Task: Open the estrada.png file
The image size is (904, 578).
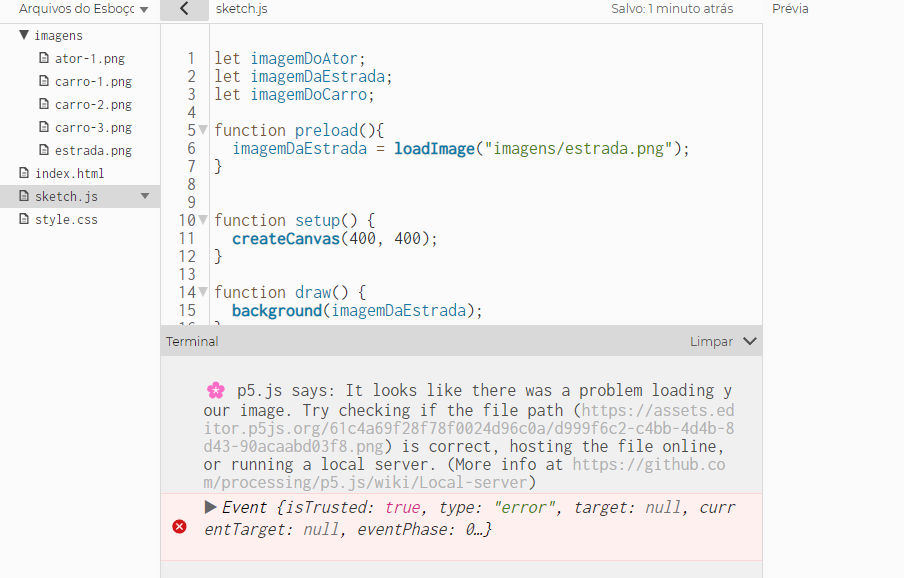Action: 93,151
